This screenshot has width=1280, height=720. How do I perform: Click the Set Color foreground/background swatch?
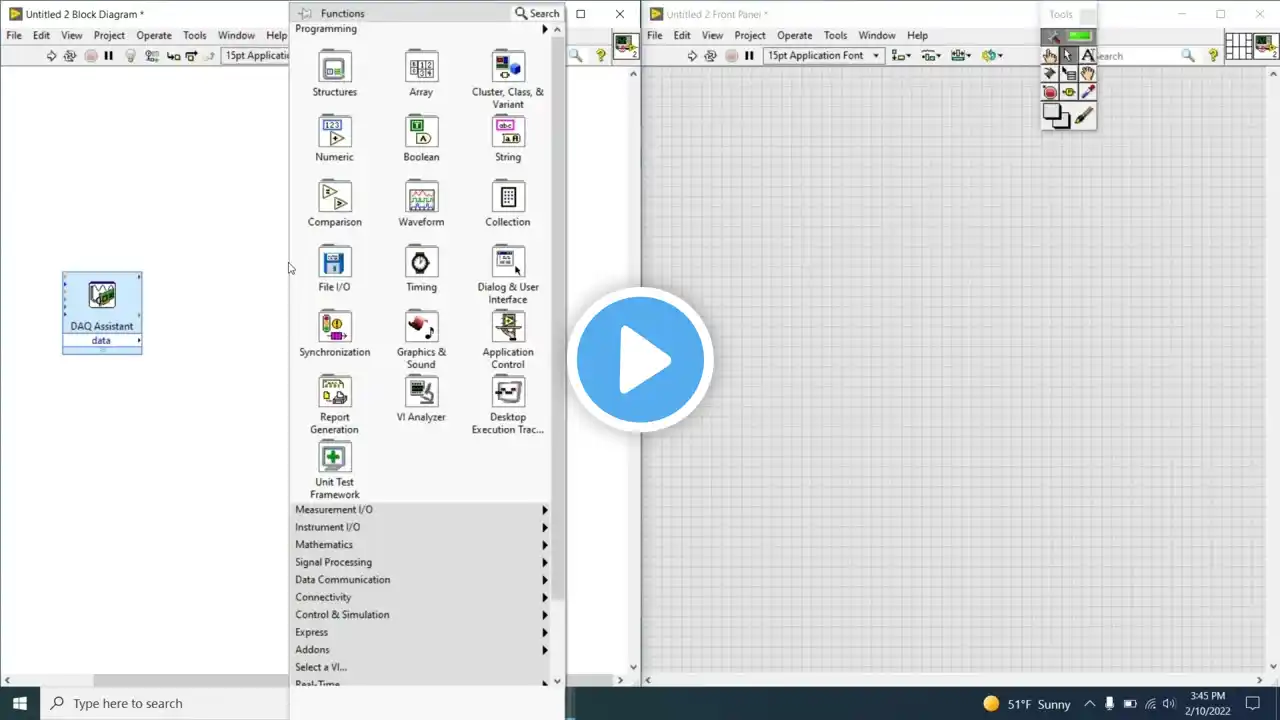pyautogui.click(x=1056, y=116)
